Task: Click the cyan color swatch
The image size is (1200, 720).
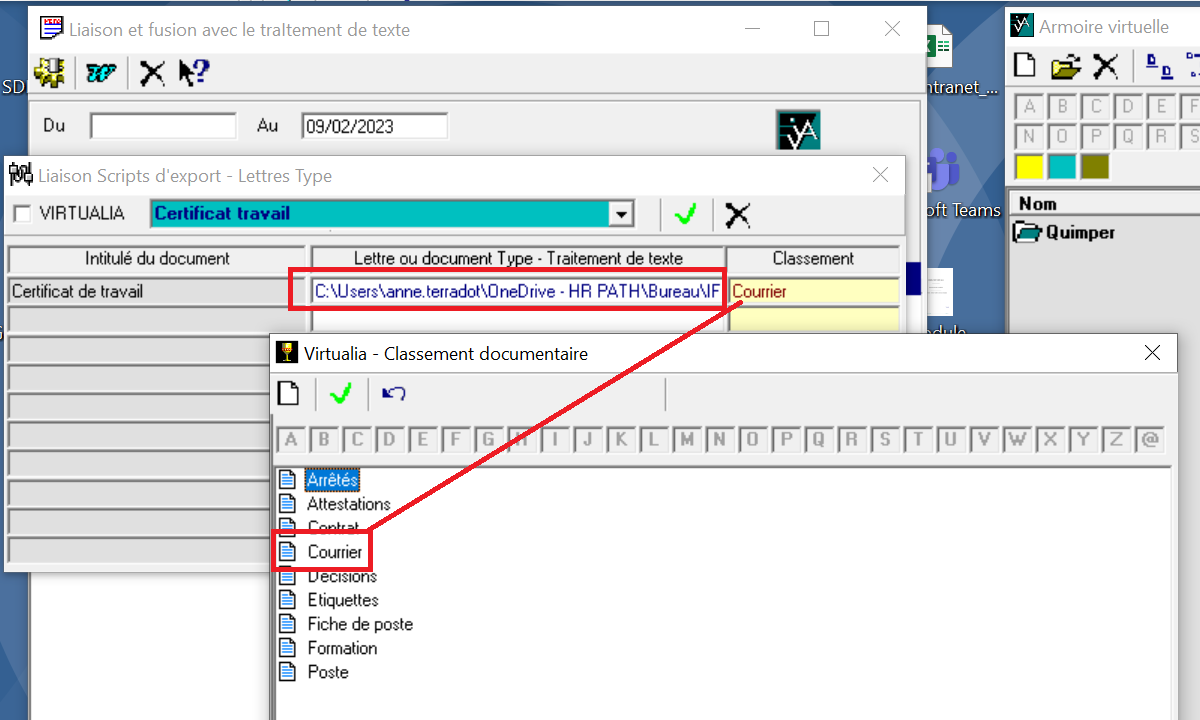Action: [1061, 166]
